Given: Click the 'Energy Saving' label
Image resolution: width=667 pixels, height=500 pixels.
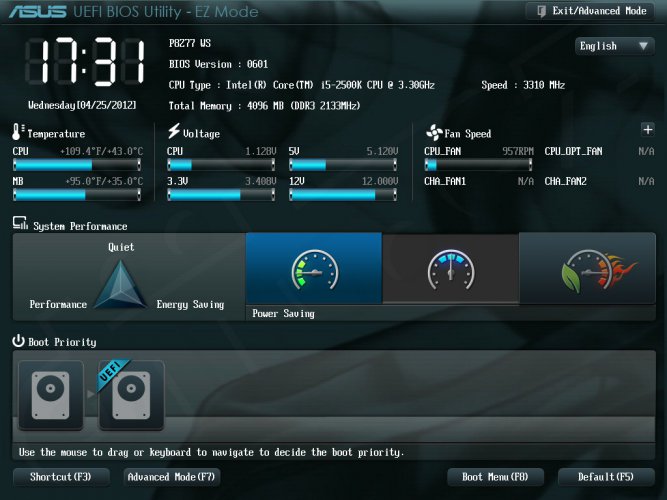Looking at the screenshot, I should click(190, 305).
